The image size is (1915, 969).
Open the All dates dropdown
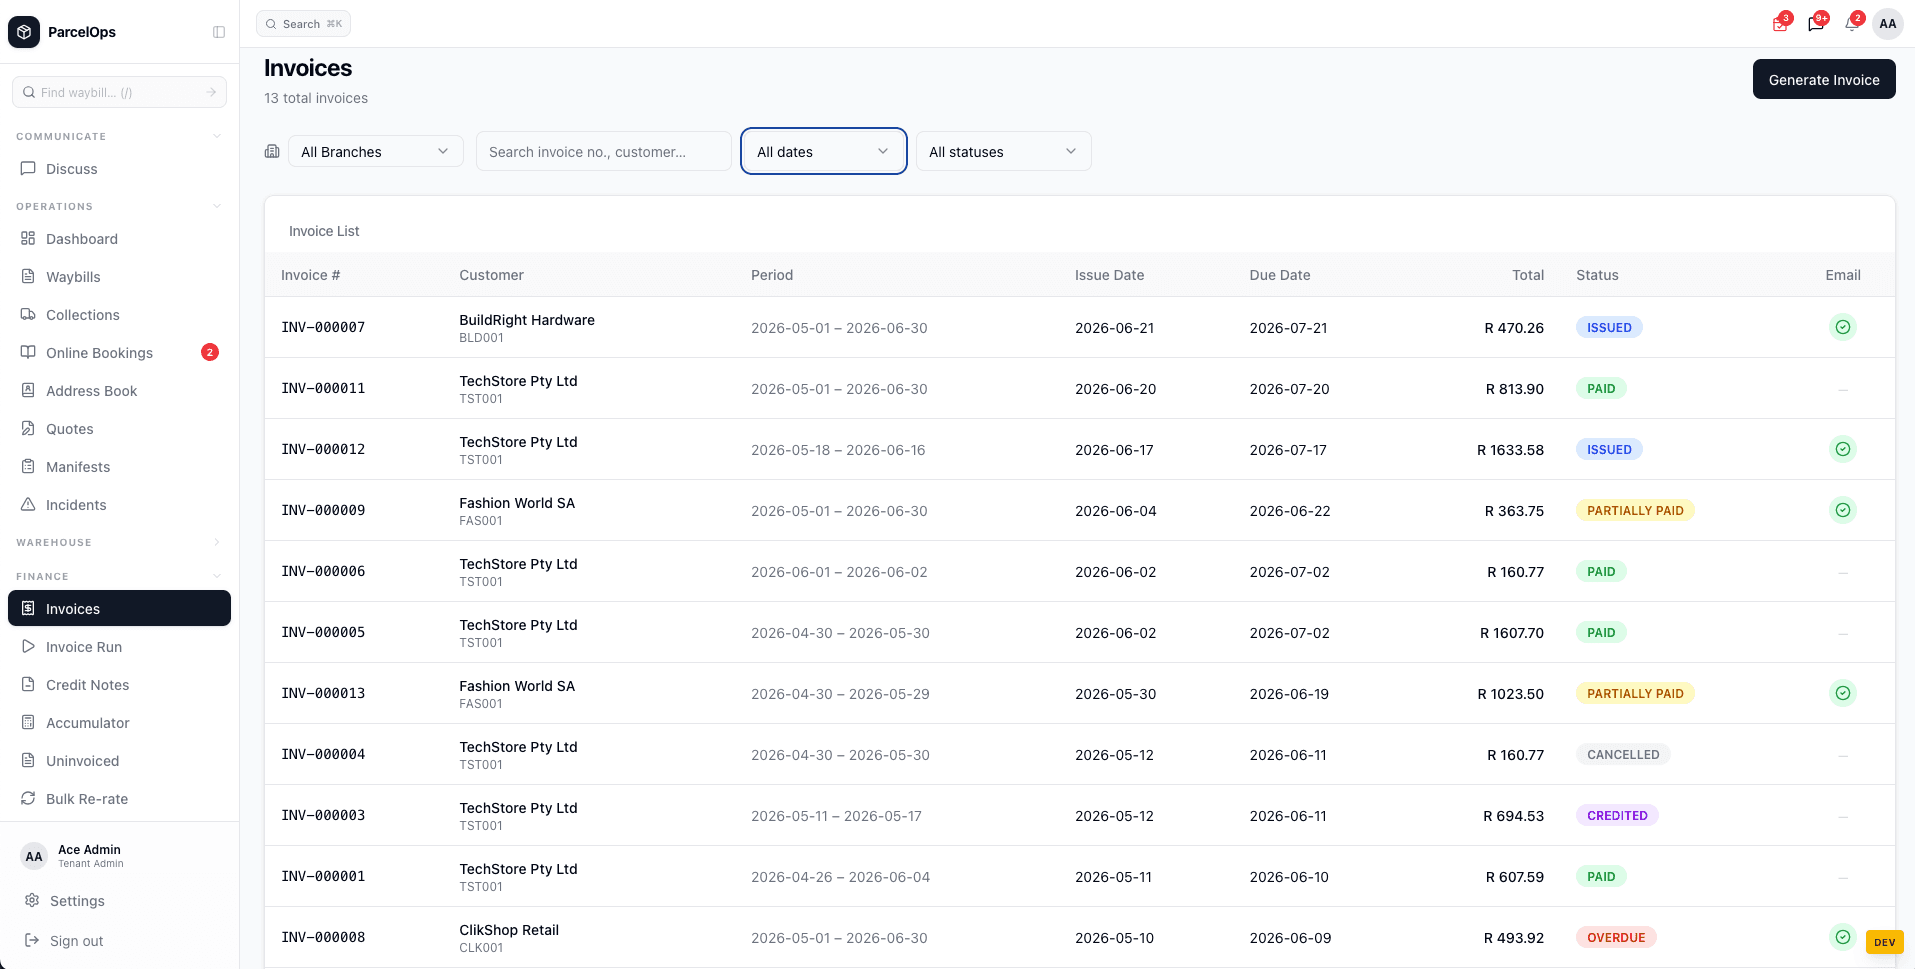[824, 152]
